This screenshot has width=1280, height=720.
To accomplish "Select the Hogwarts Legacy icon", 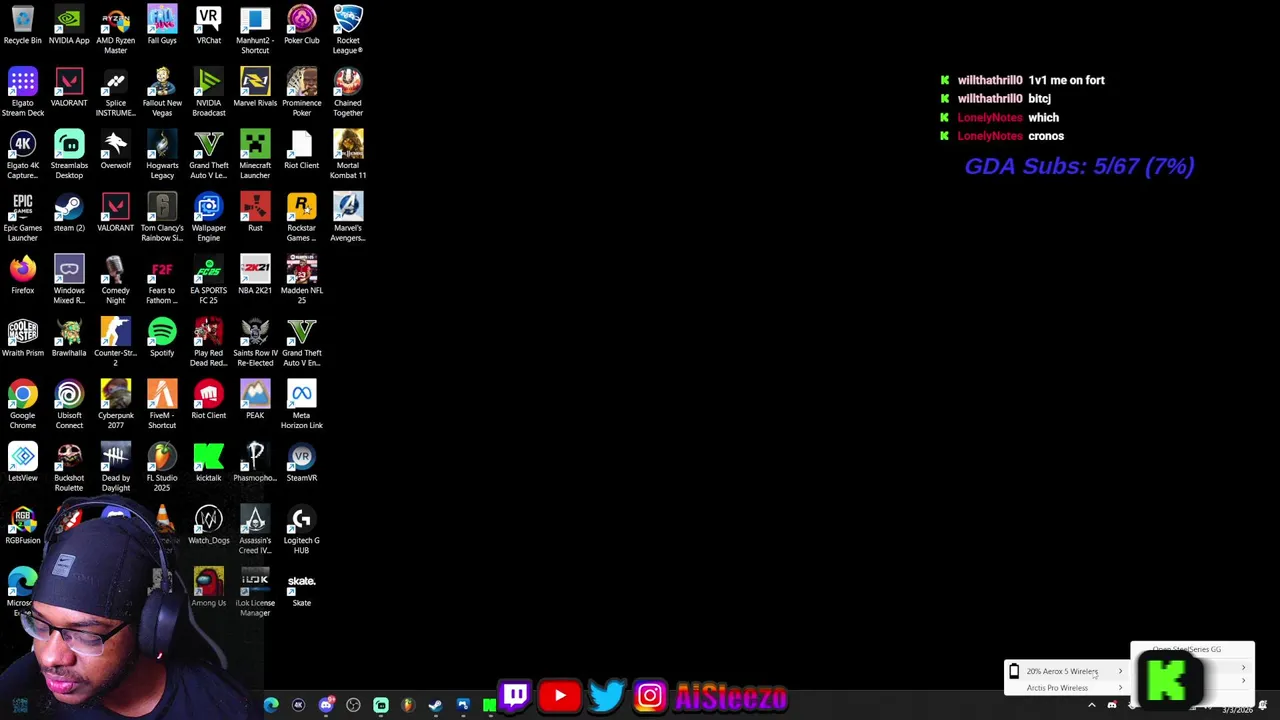I will pyautogui.click(x=162, y=155).
